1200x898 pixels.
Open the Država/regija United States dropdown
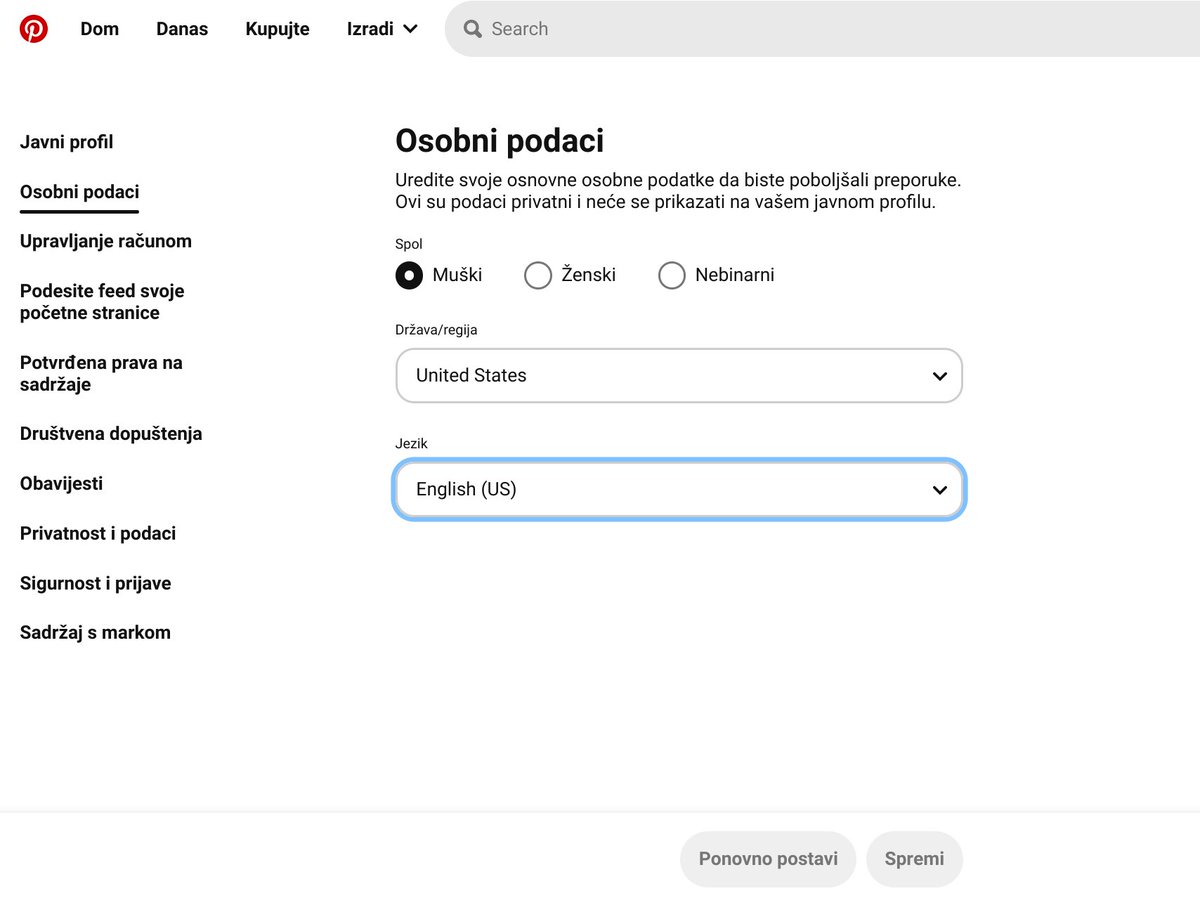pyautogui.click(x=679, y=376)
